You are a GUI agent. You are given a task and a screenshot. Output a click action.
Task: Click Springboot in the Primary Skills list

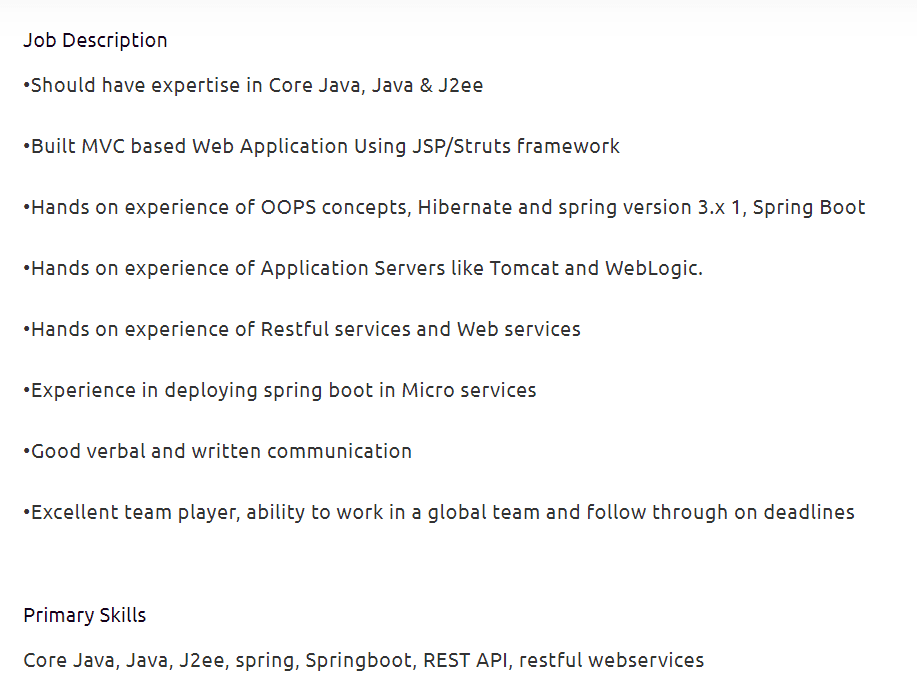[x=358, y=661]
